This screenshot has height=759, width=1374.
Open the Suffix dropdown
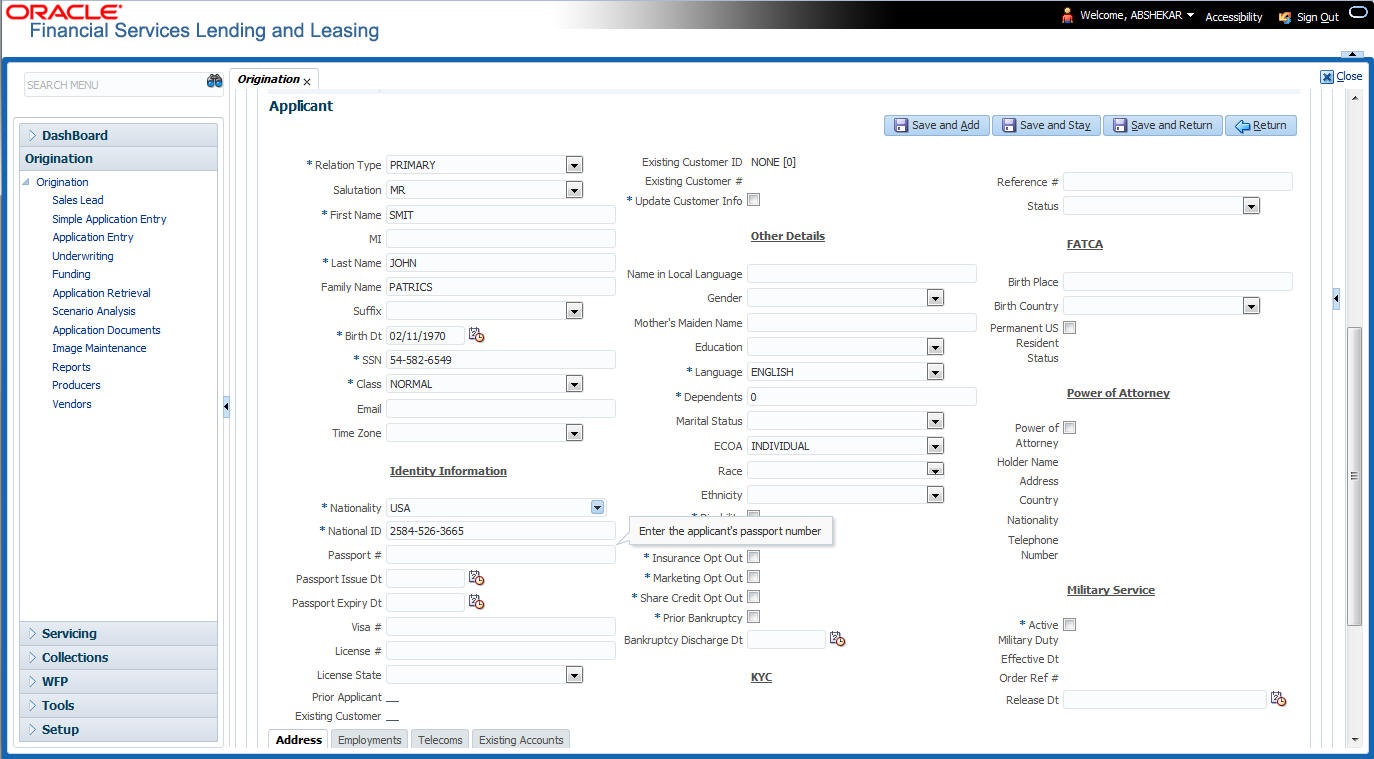pyautogui.click(x=574, y=311)
